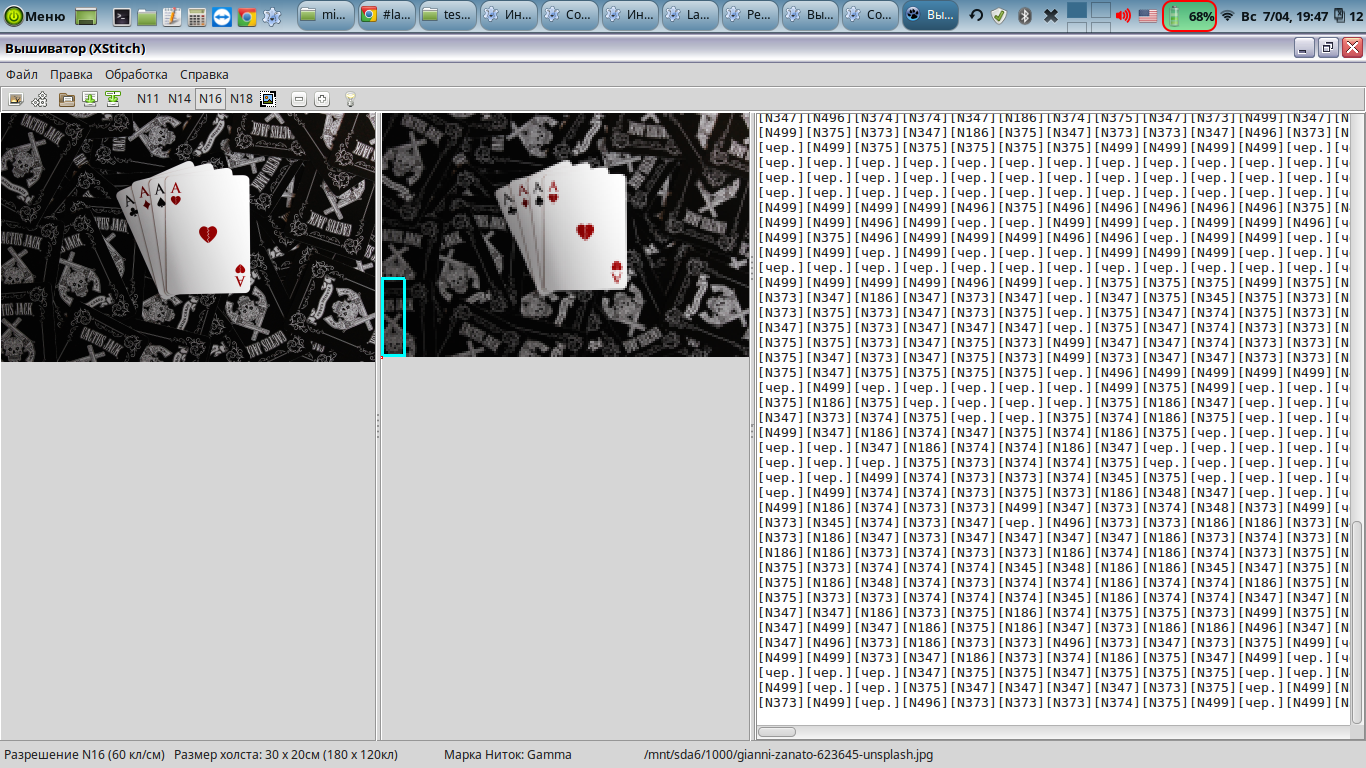Click the brown folder toolbar icon
Screen dimensions: 1366x768
point(67,98)
